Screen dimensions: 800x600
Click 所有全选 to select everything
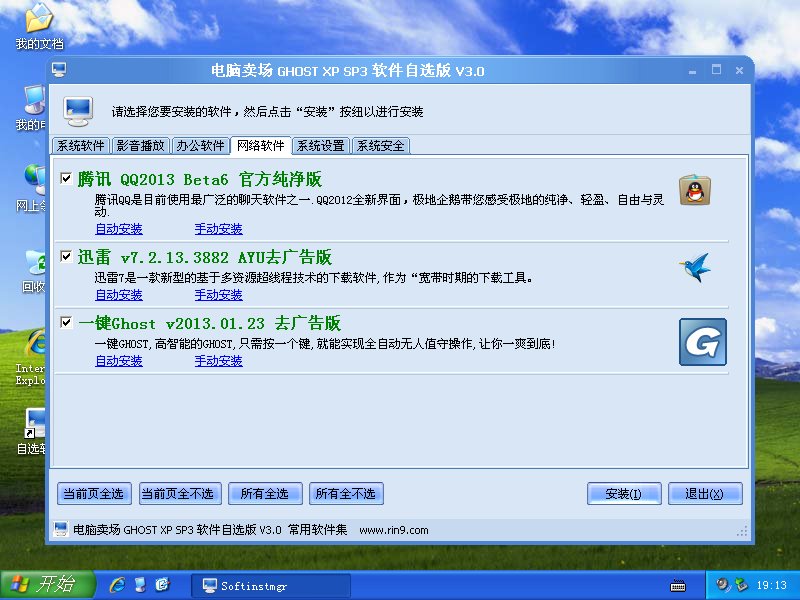[x=264, y=494]
